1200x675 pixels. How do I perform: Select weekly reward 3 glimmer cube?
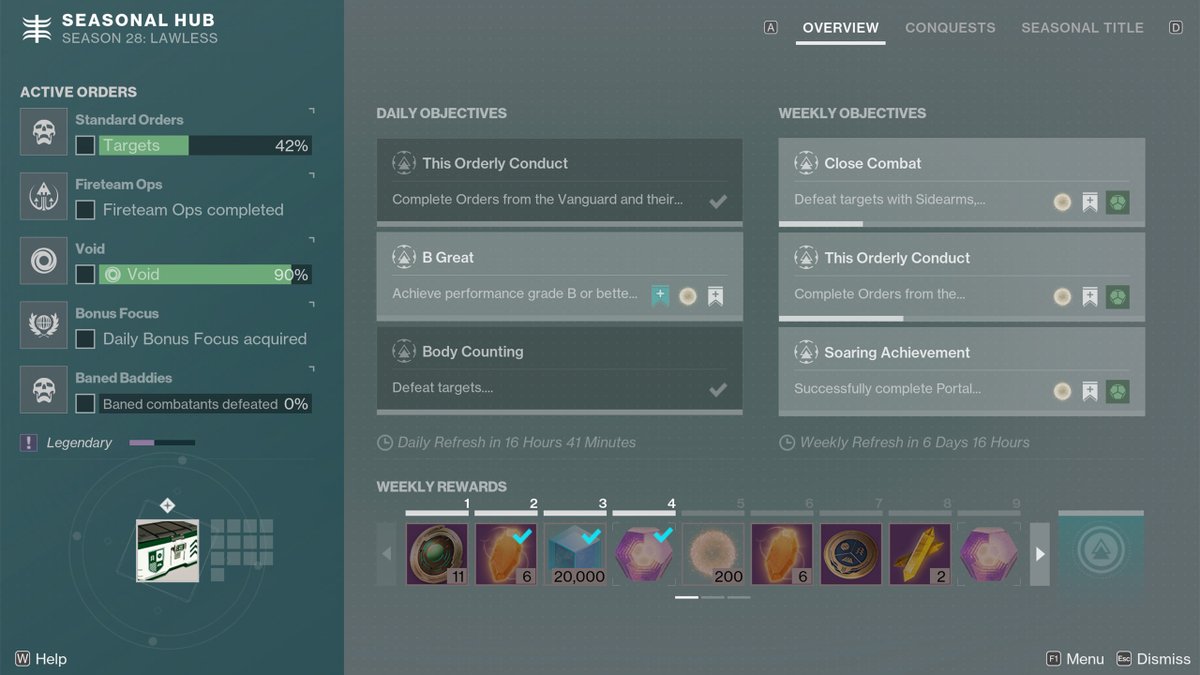(575, 554)
